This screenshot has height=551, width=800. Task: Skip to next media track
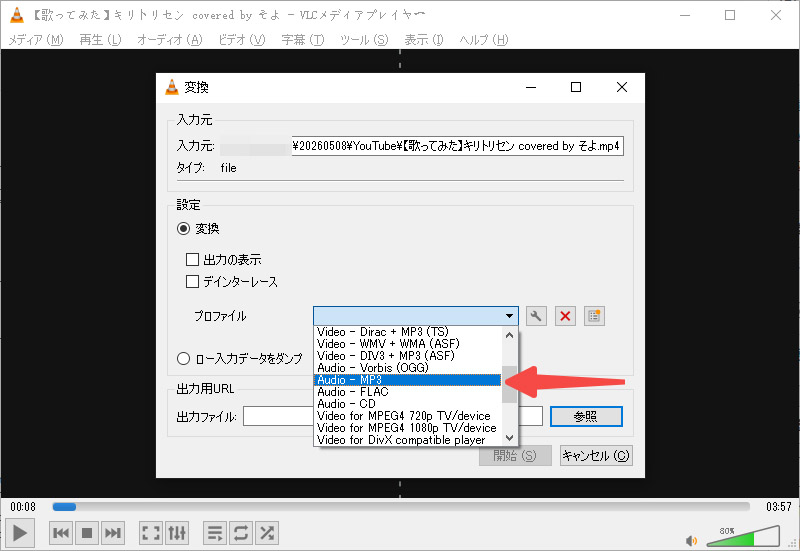point(113,533)
